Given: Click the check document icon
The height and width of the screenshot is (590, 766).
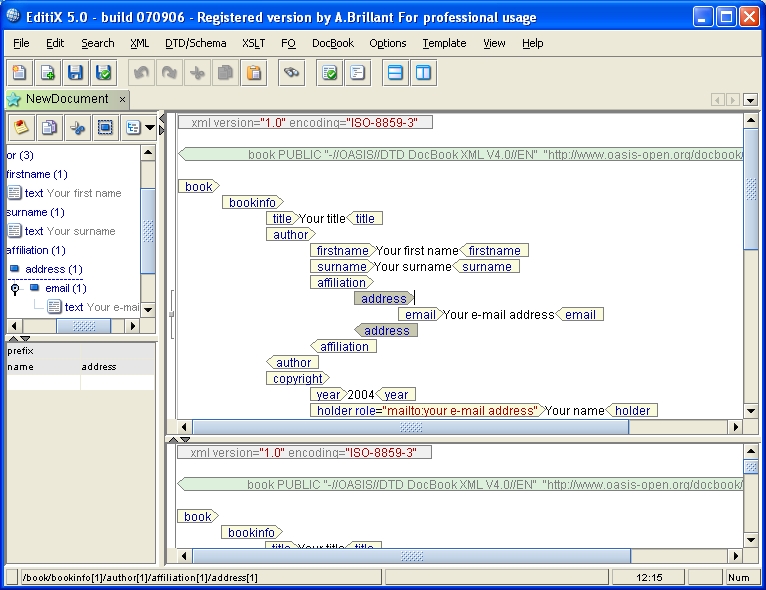Looking at the screenshot, I should click(330, 73).
